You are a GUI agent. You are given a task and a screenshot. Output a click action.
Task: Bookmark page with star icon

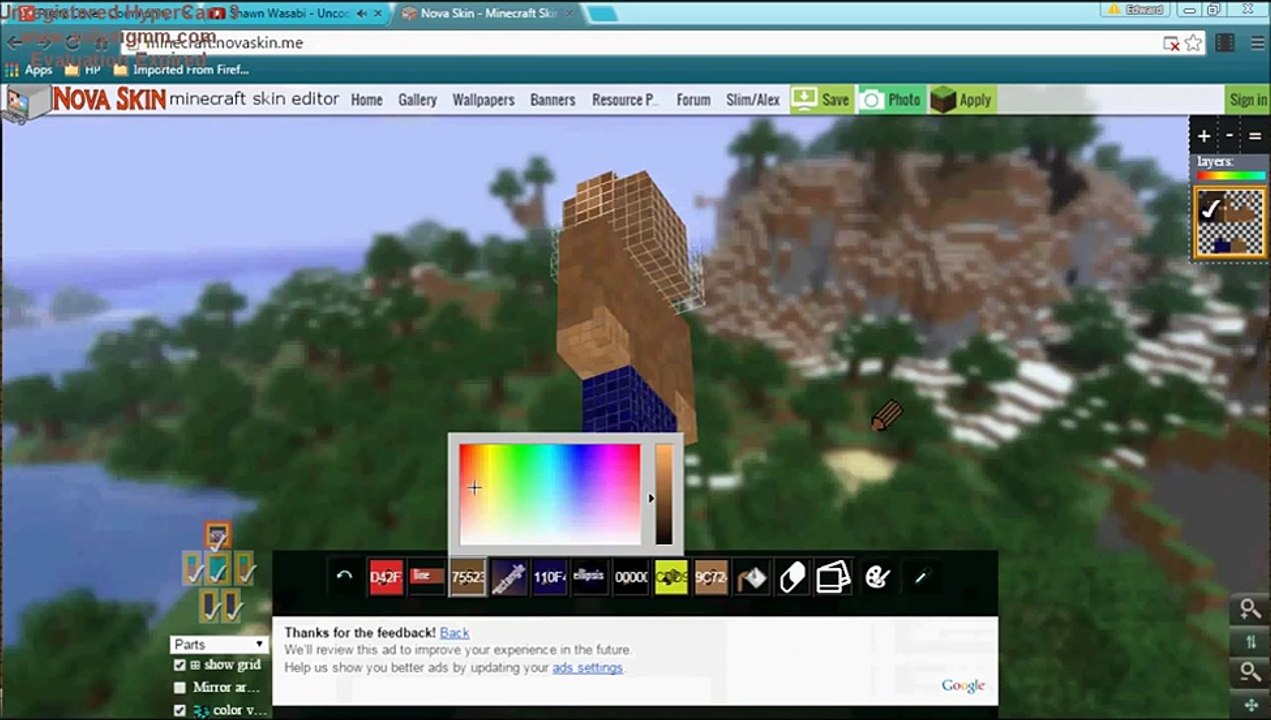(x=1193, y=43)
